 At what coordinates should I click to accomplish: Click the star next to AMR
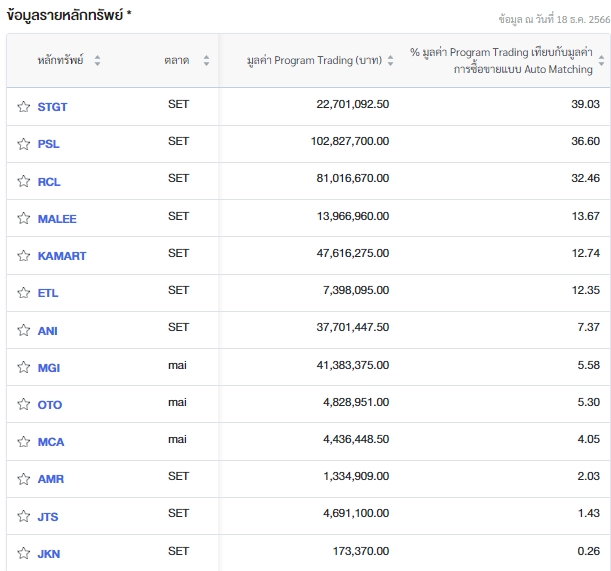tap(23, 478)
